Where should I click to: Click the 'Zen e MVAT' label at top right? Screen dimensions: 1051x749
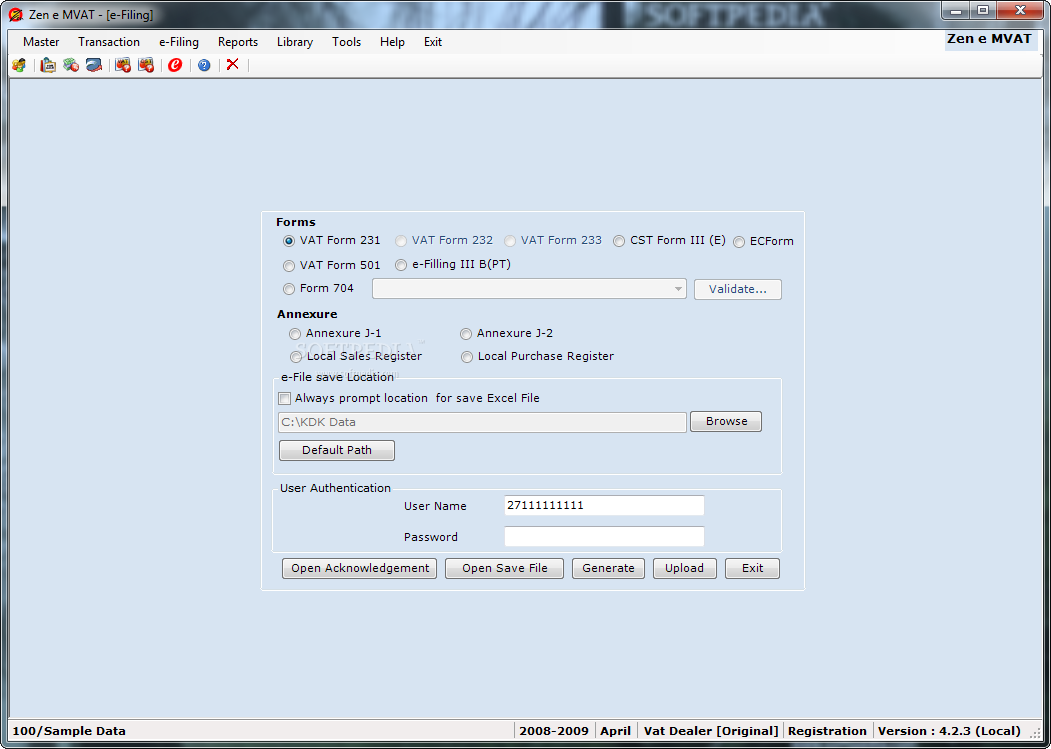tap(989, 39)
